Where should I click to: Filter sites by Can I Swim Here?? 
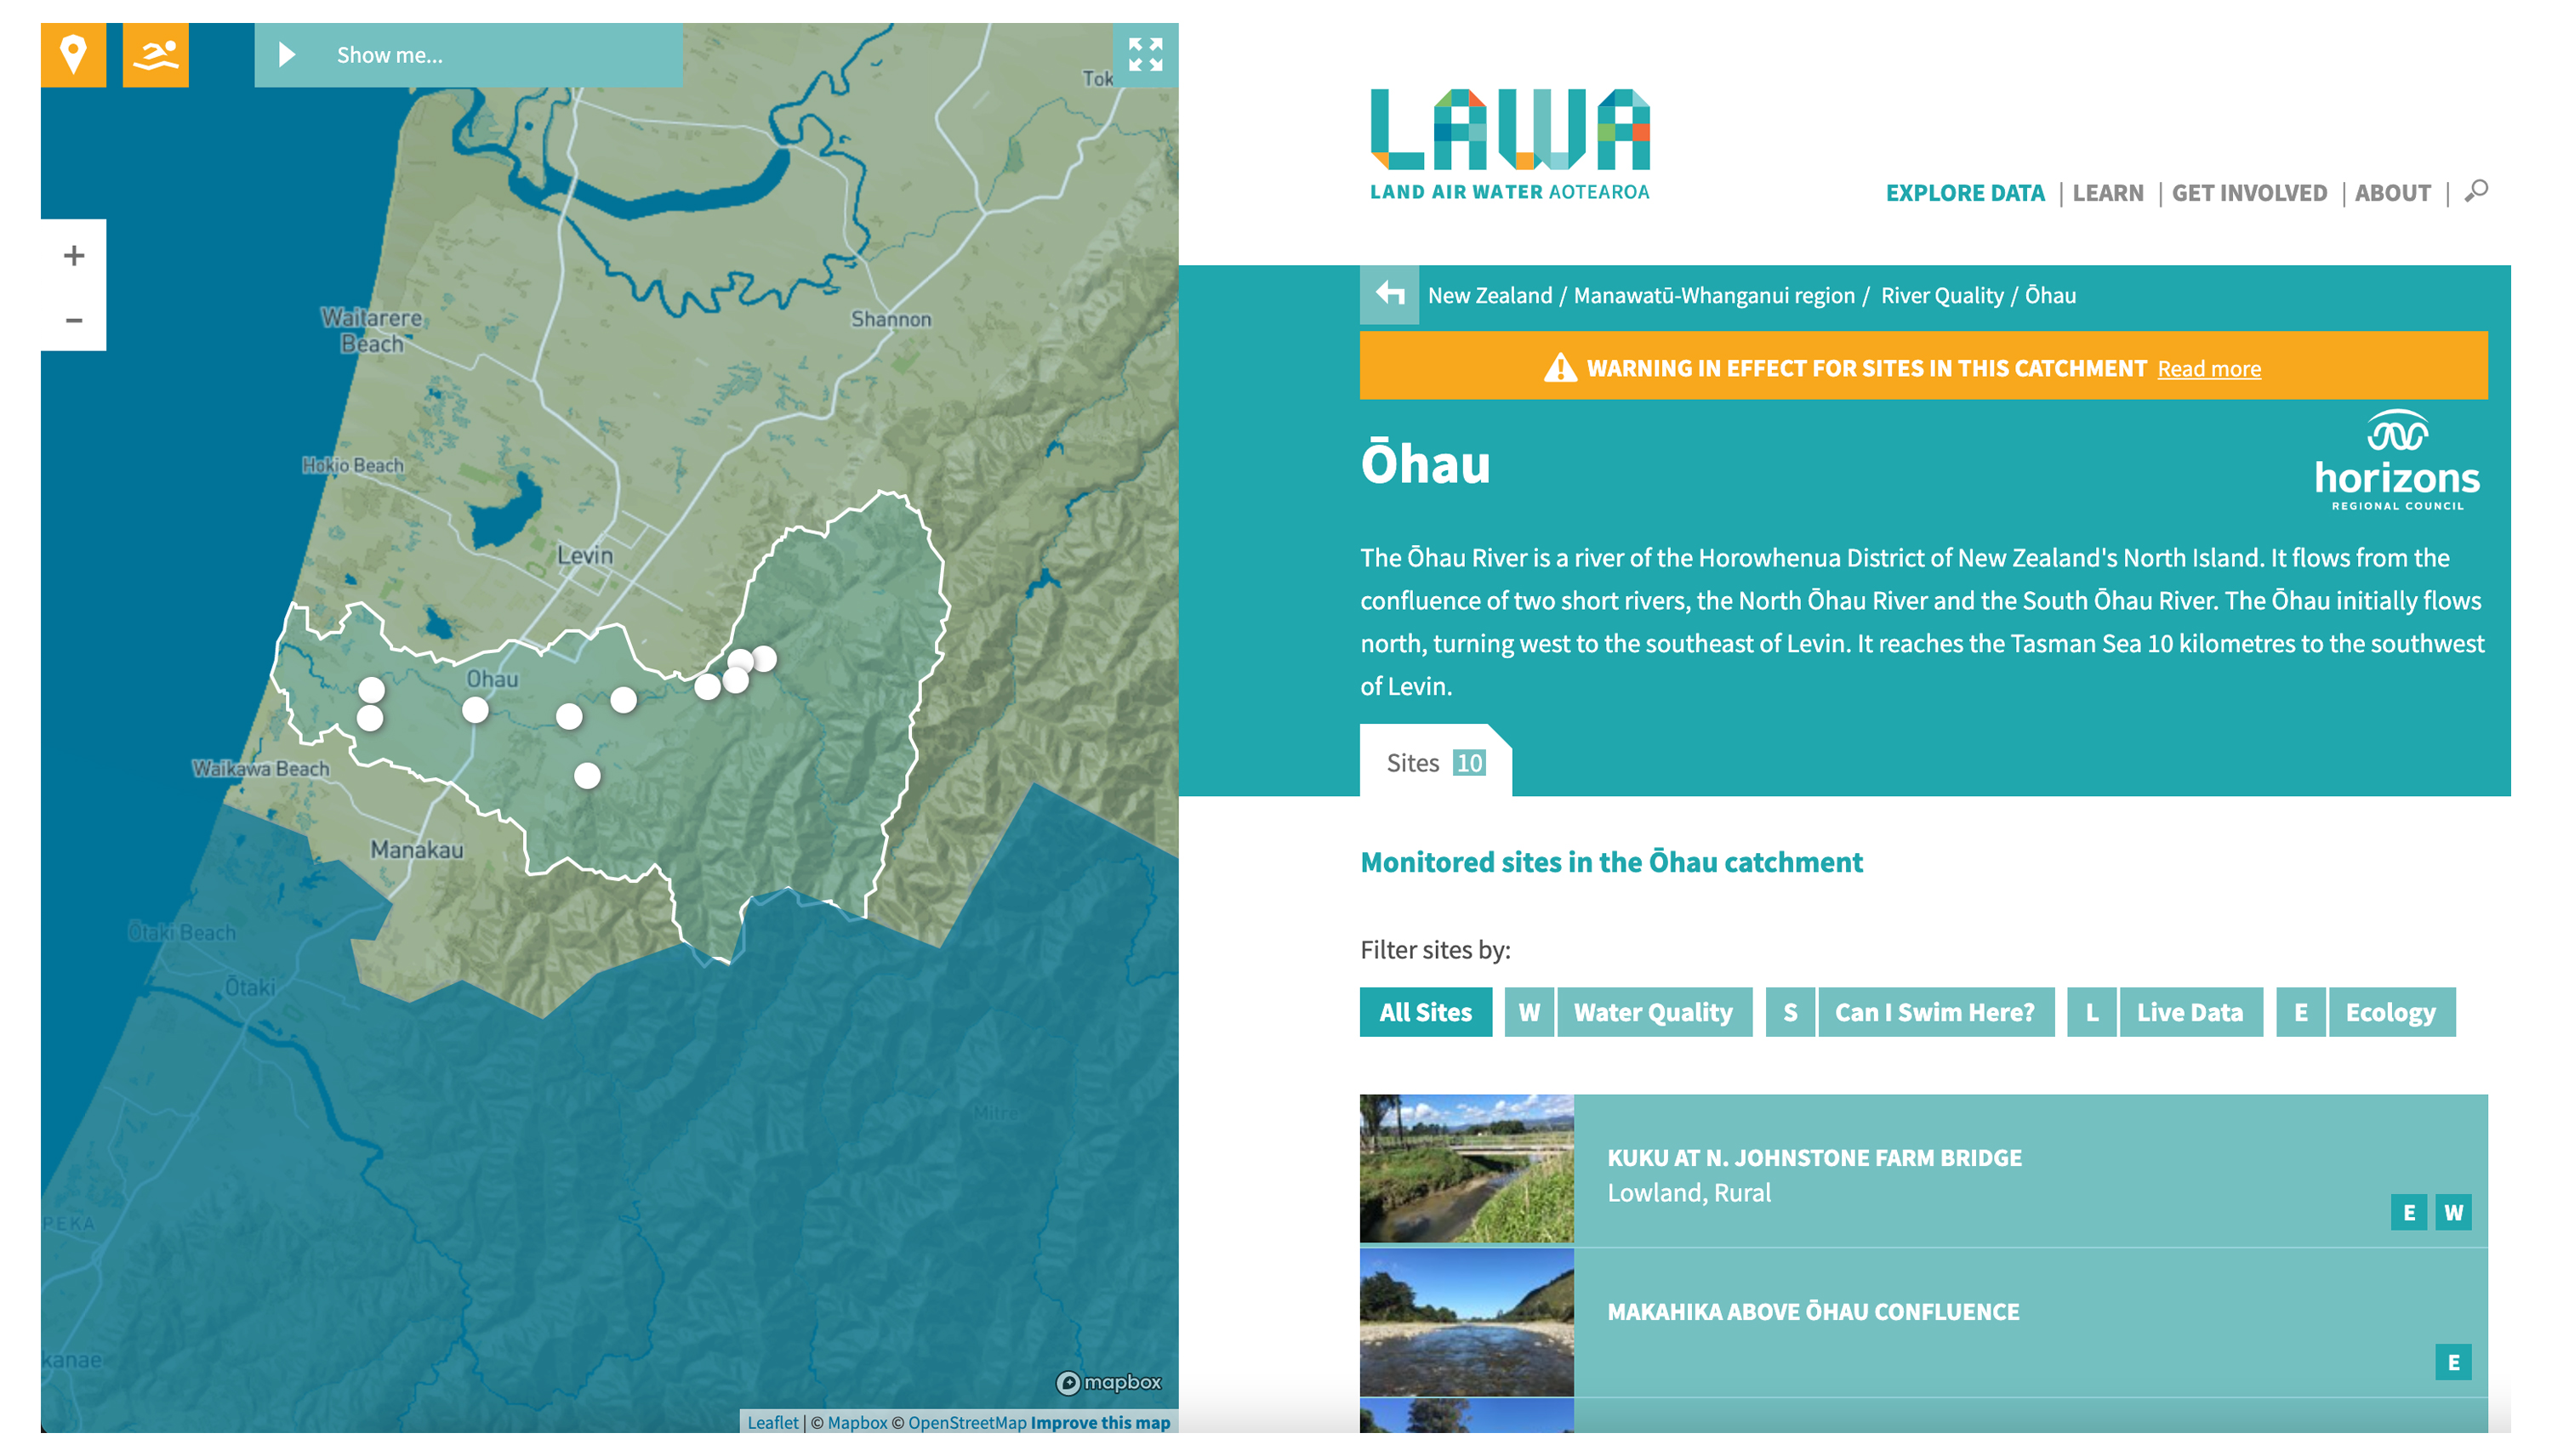pos(1935,1012)
